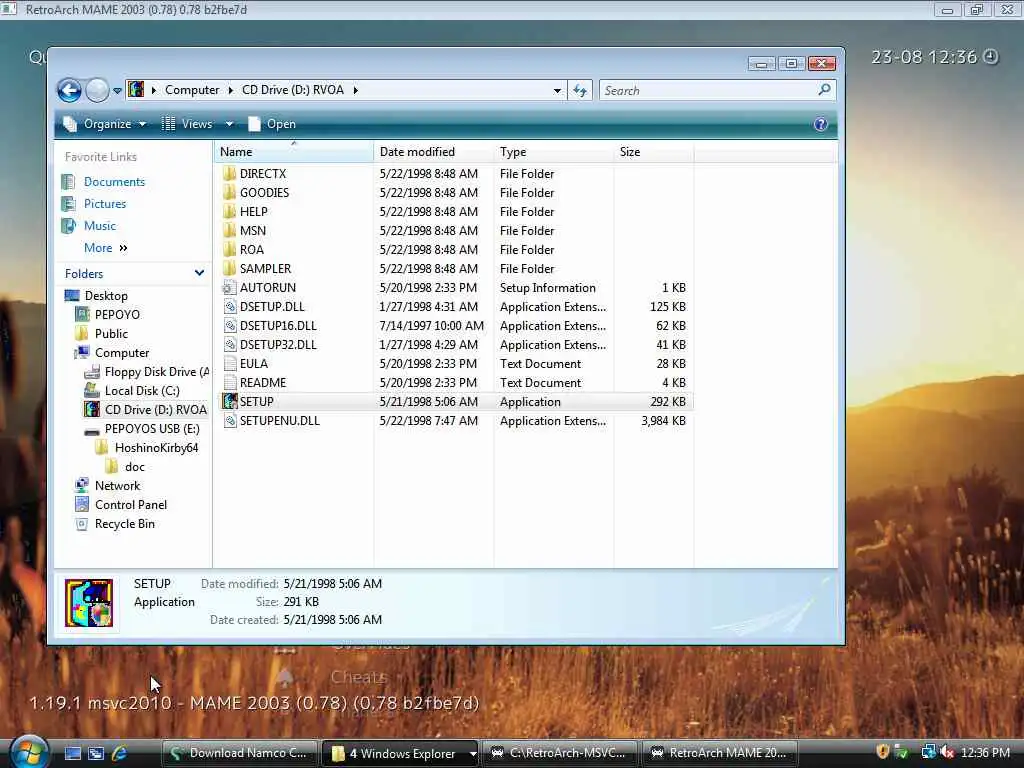This screenshot has height=768, width=1024.
Task: Select the MSN folder icon
Action: 229,231
